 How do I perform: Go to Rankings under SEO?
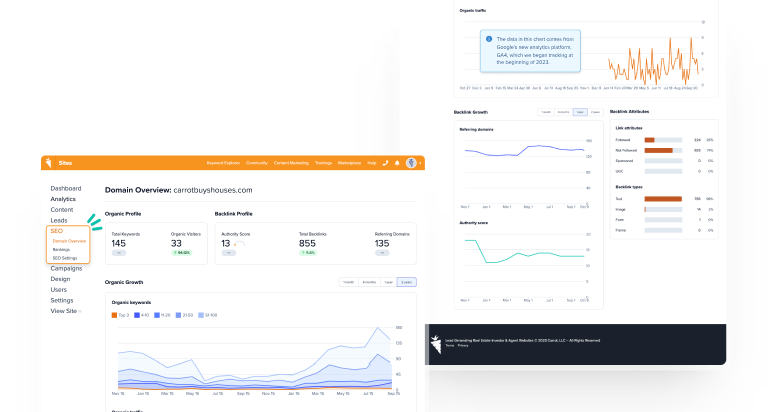point(62,249)
